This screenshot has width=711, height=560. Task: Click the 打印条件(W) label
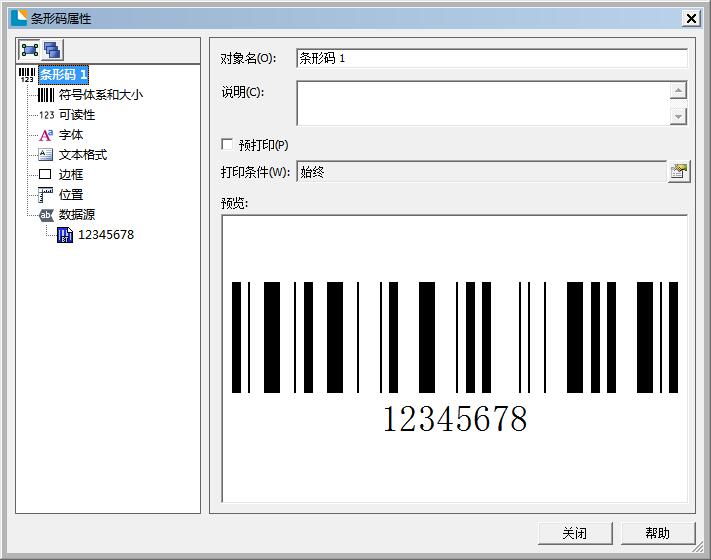(x=255, y=172)
